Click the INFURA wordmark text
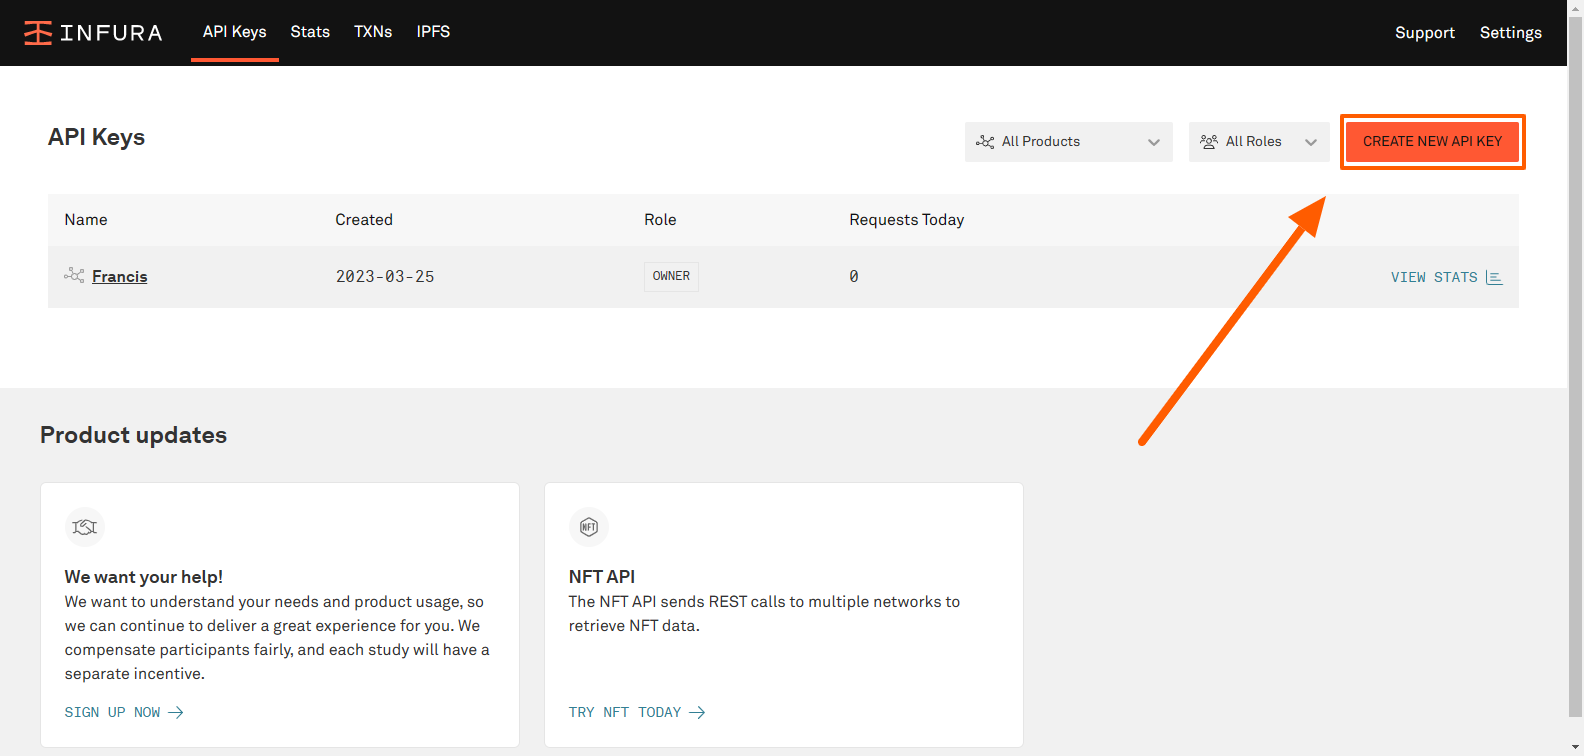The image size is (1584, 756). click(111, 33)
